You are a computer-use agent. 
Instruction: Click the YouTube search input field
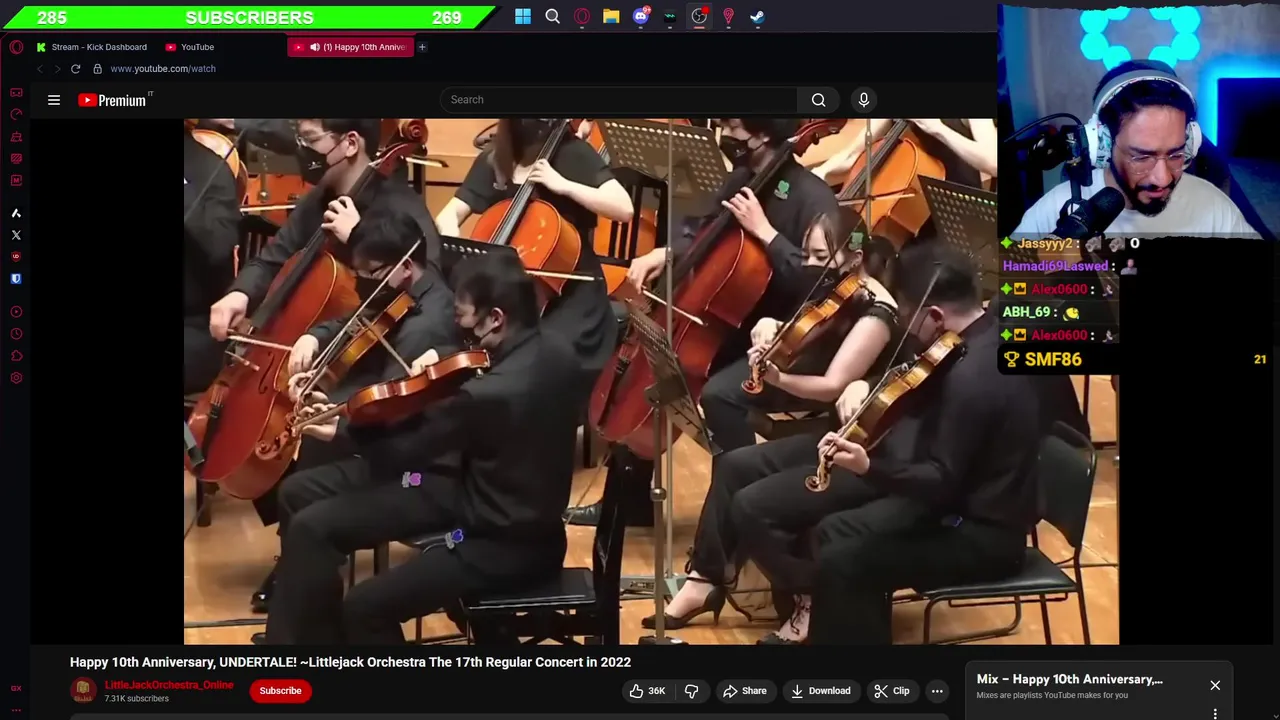[x=619, y=99]
